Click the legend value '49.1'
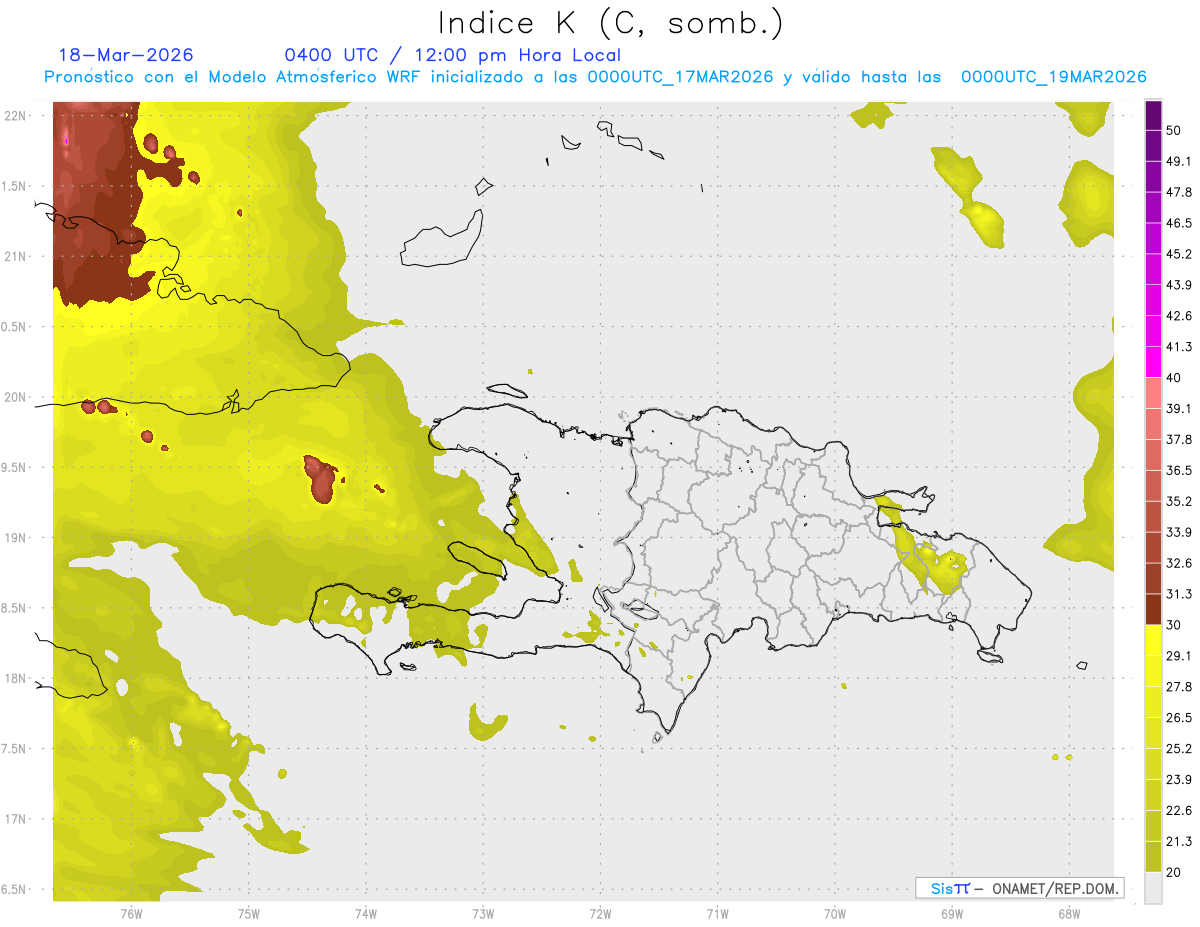Screen dimensions: 1200x927 click(1179, 161)
